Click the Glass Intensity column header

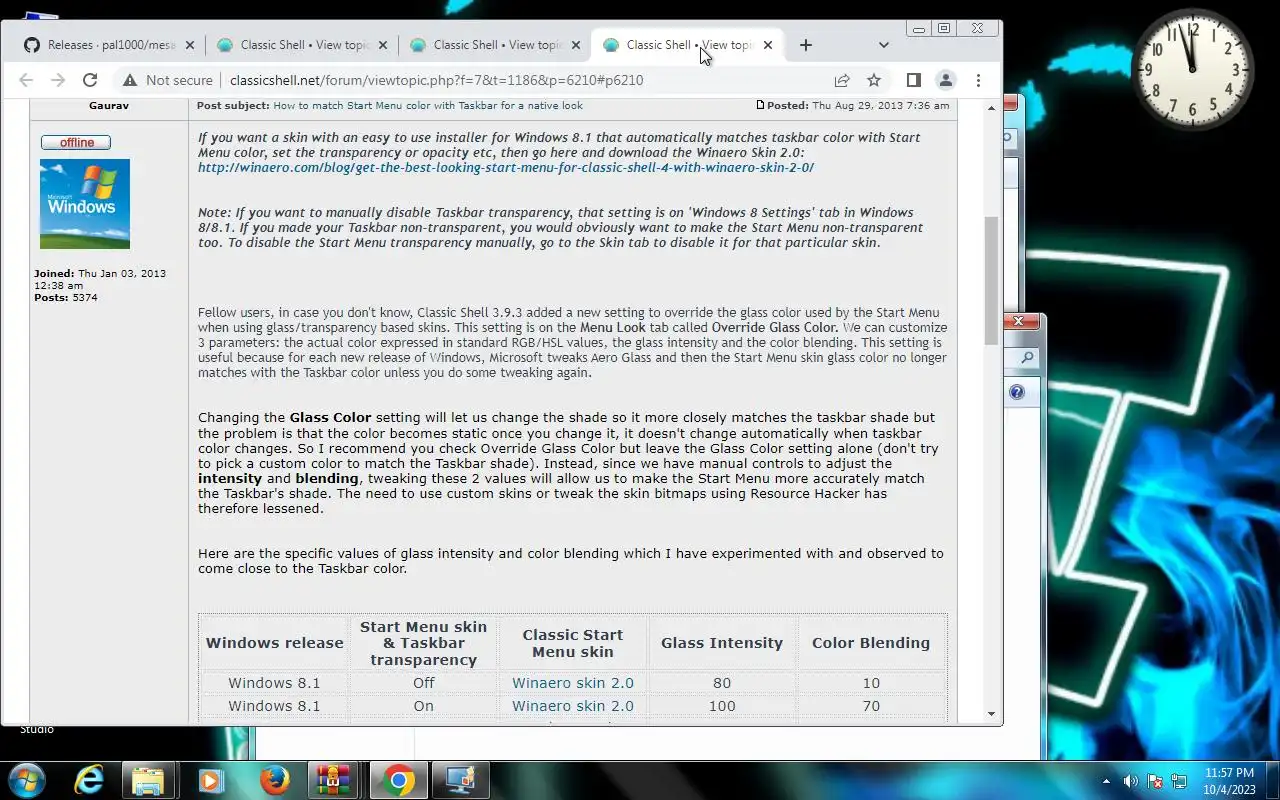click(722, 643)
